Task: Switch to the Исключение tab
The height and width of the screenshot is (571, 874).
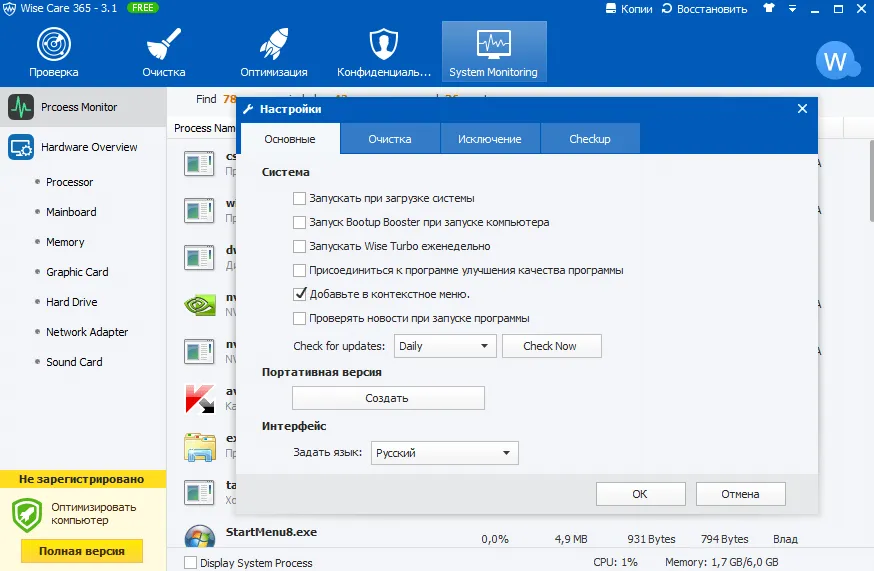Action: pos(489,139)
